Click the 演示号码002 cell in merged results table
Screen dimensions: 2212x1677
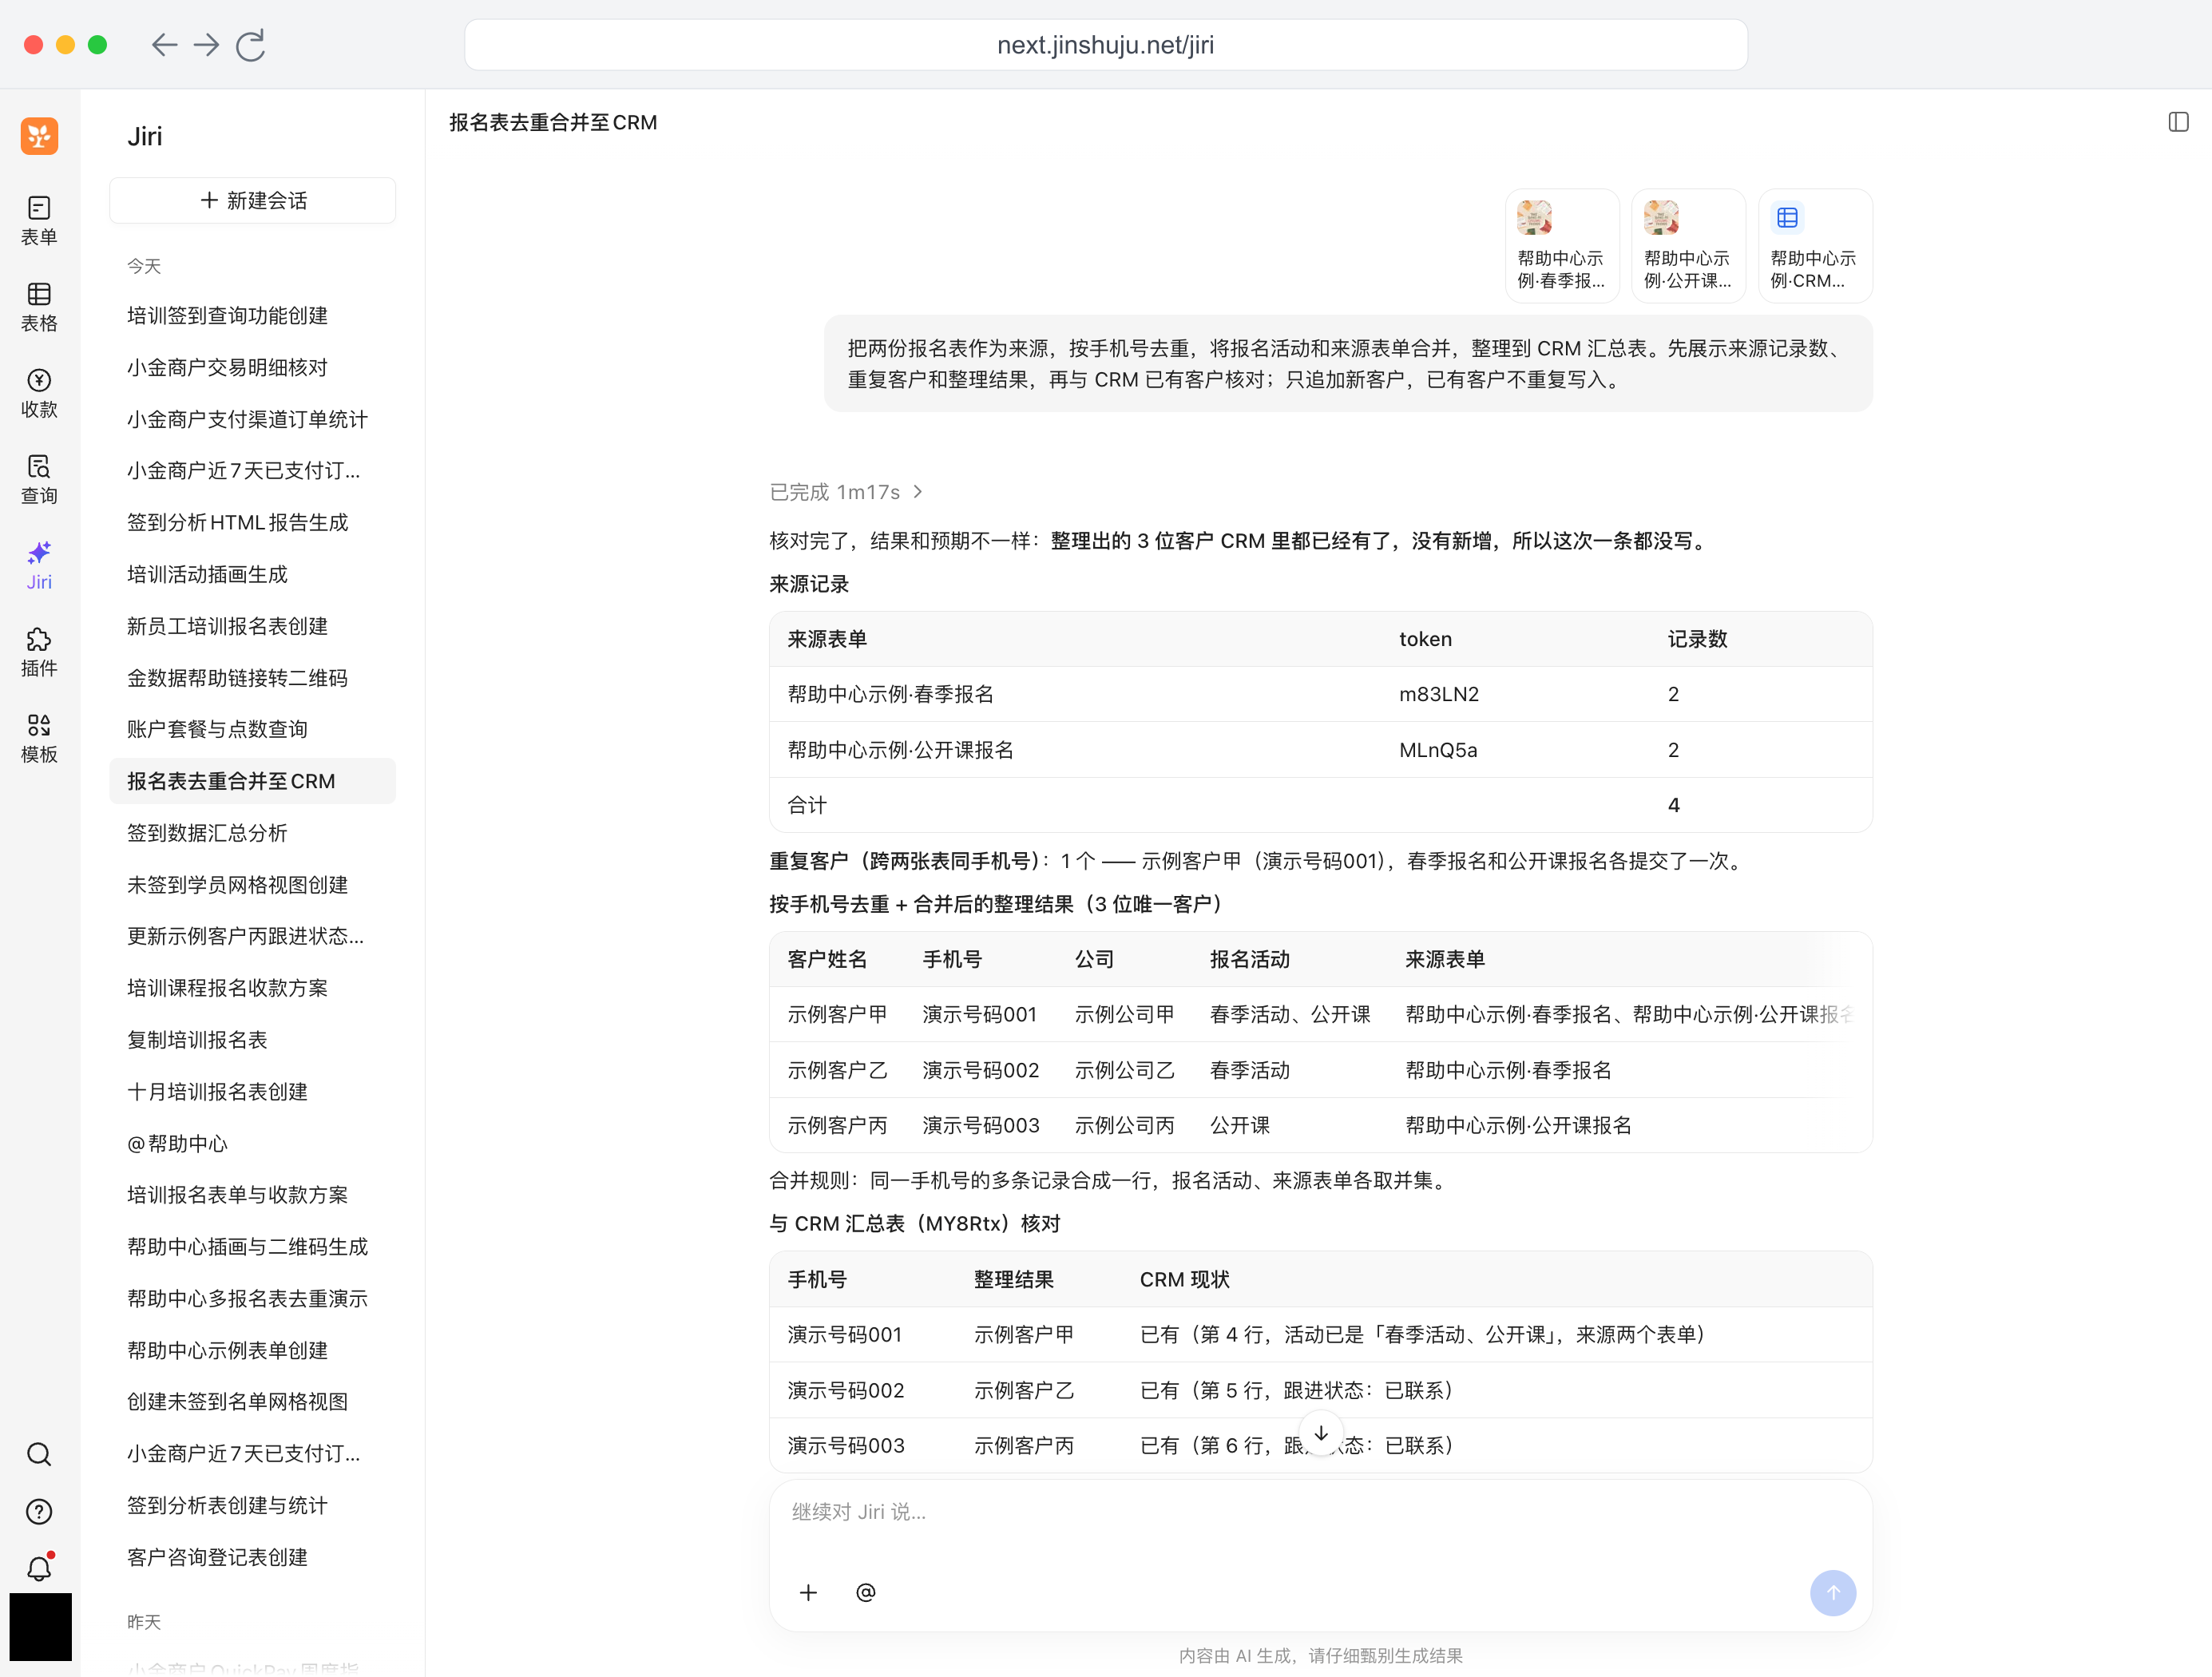point(980,1070)
